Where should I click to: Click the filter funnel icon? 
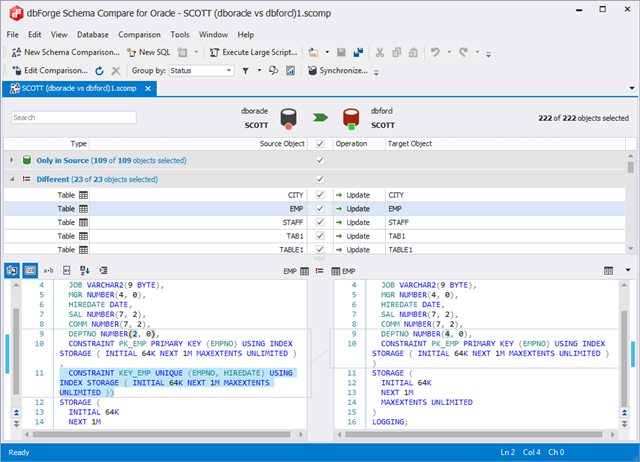246,71
